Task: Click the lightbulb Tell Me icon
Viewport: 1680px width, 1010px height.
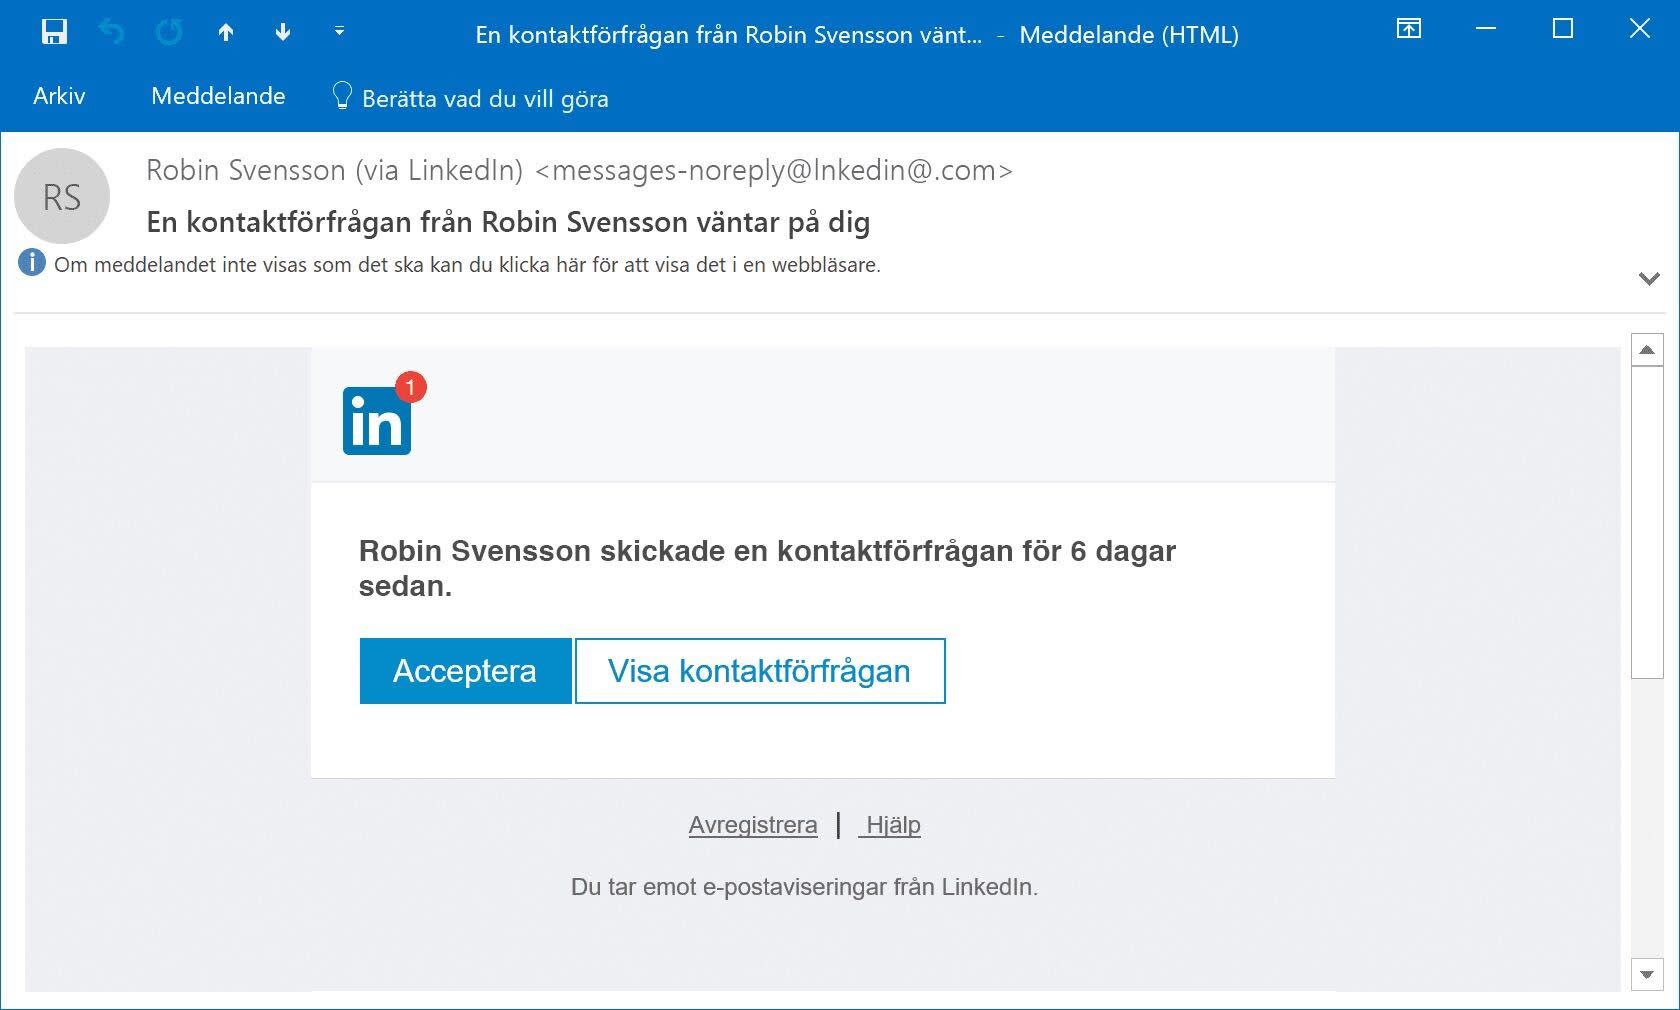Action: (342, 96)
